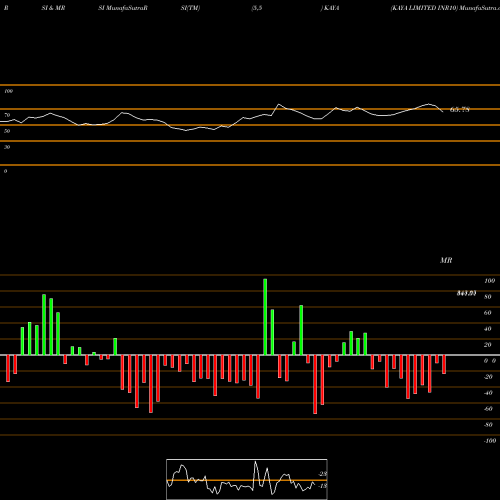Click MR axis label 20
Image resolution: width=500 pixels, height=500 pixels.
tap(488, 345)
